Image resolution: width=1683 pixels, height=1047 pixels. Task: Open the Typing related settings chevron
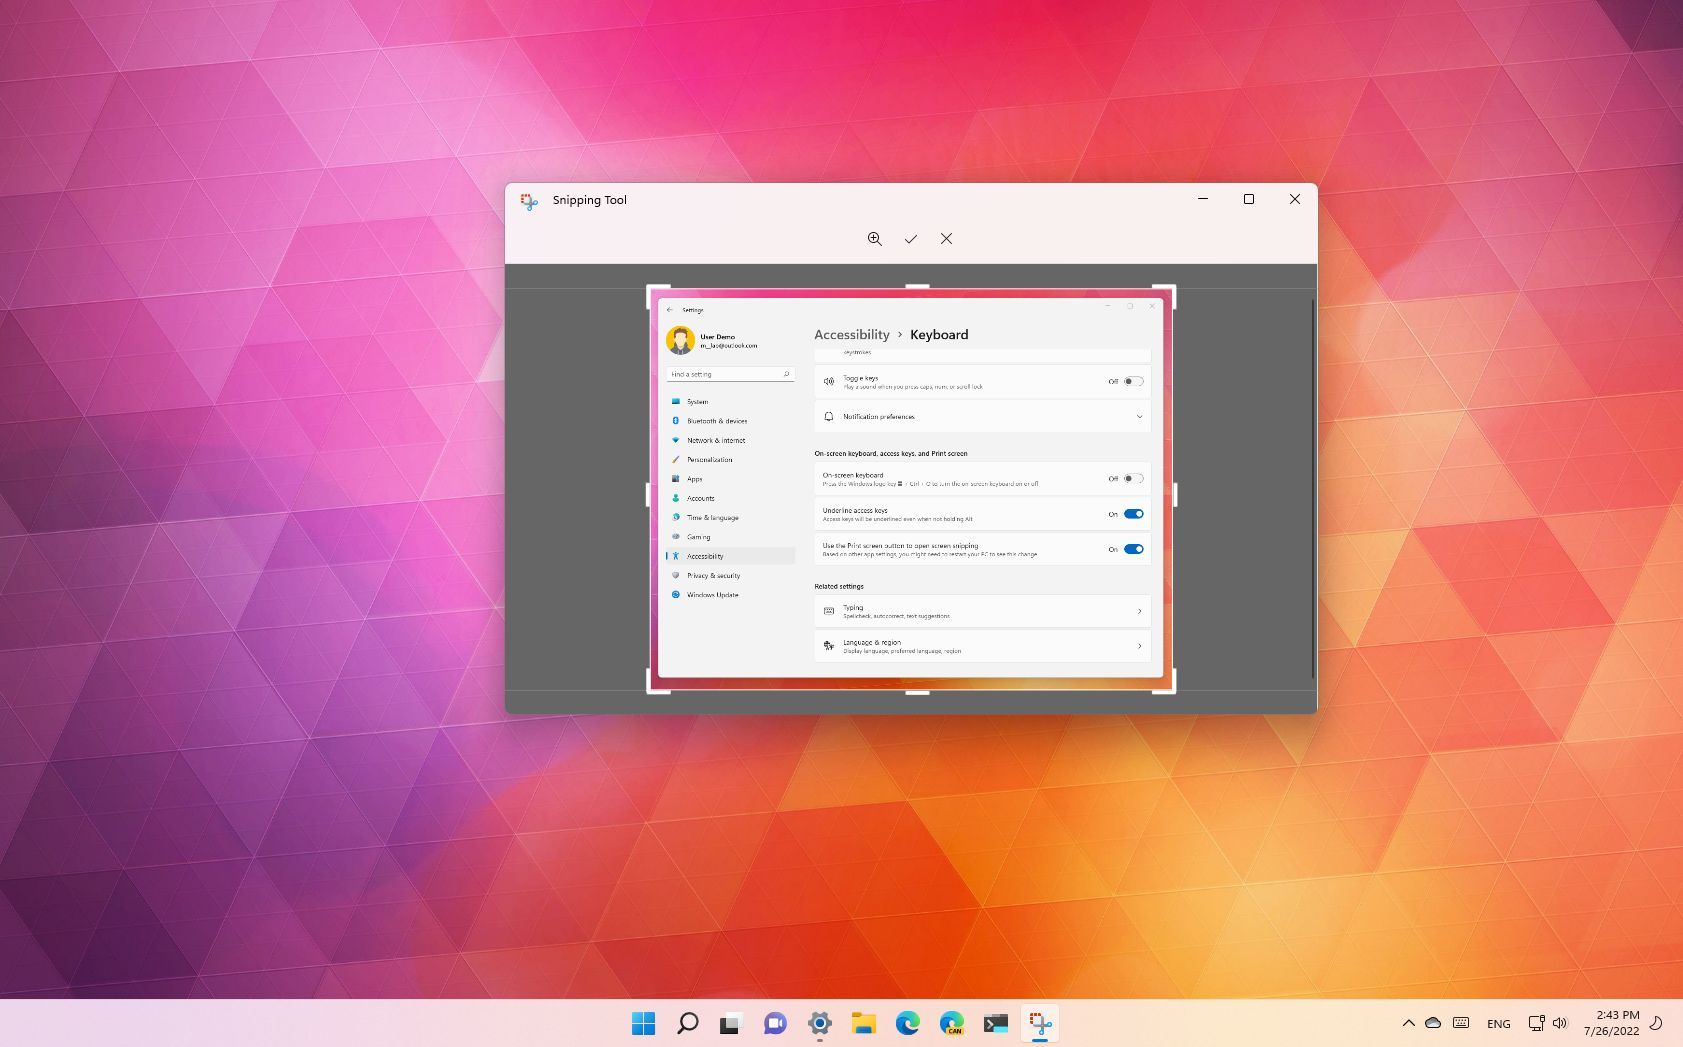coord(1139,611)
